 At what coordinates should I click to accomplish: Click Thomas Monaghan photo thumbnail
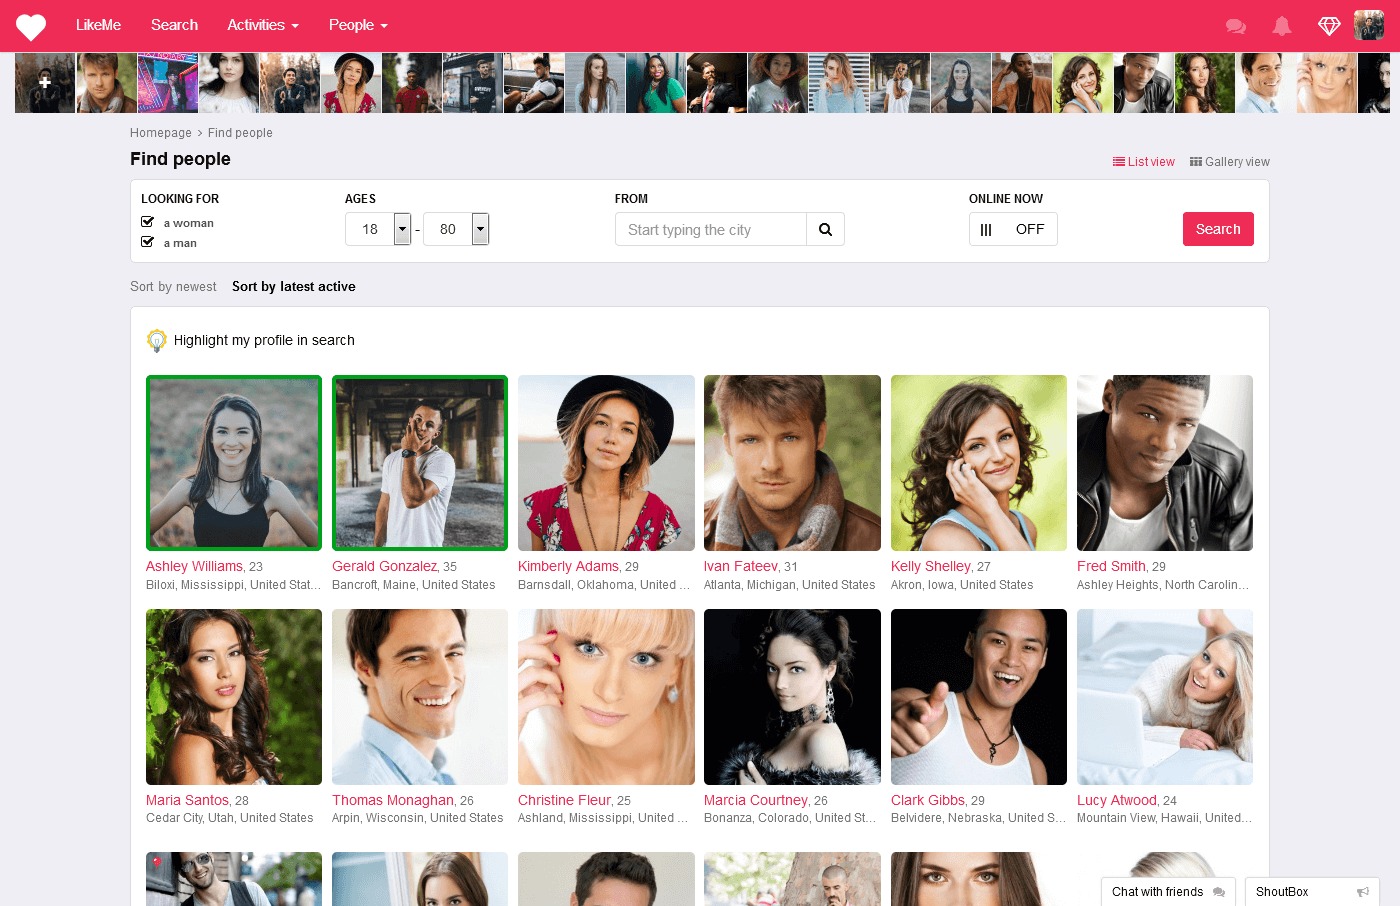420,697
